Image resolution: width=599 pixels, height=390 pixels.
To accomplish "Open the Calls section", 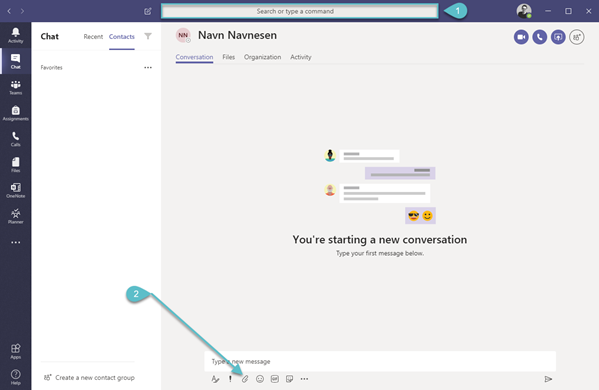I will click(15, 139).
